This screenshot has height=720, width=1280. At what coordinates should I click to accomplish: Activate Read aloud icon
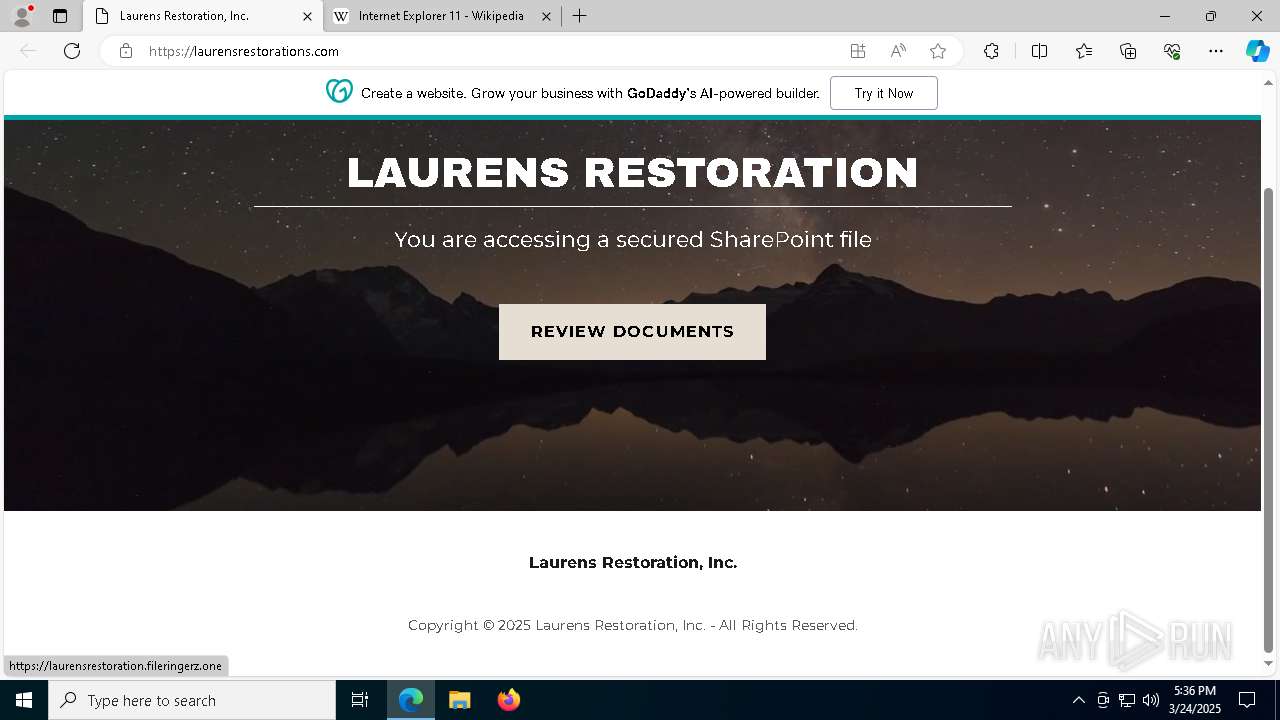pyautogui.click(x=898, y=51)
